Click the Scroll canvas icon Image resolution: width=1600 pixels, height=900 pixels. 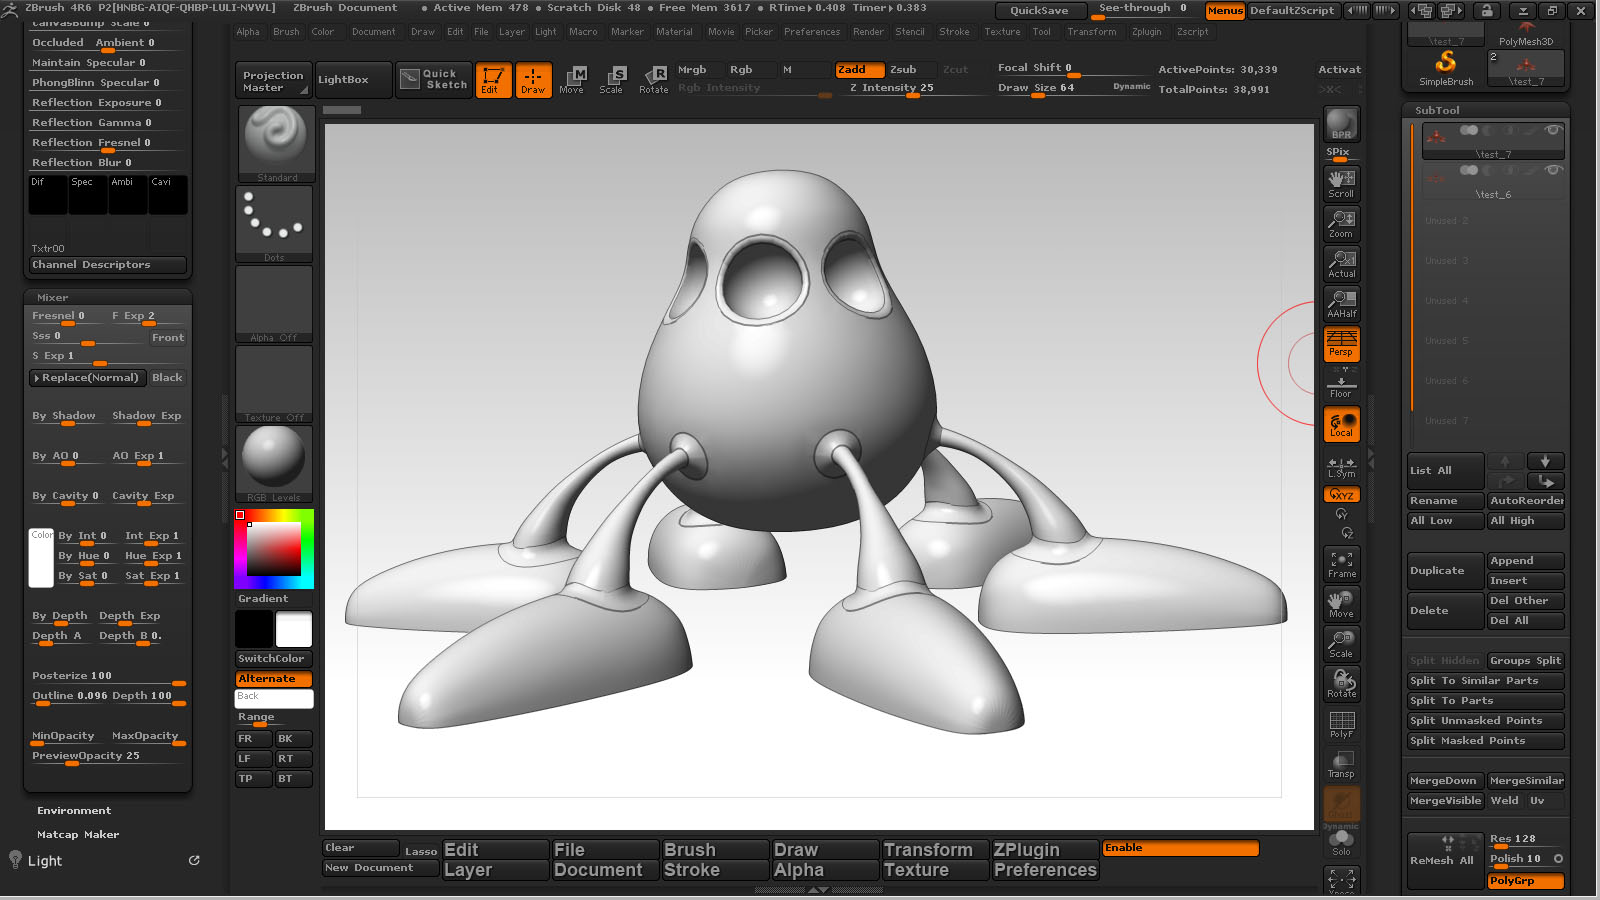tap(1341, 183)
